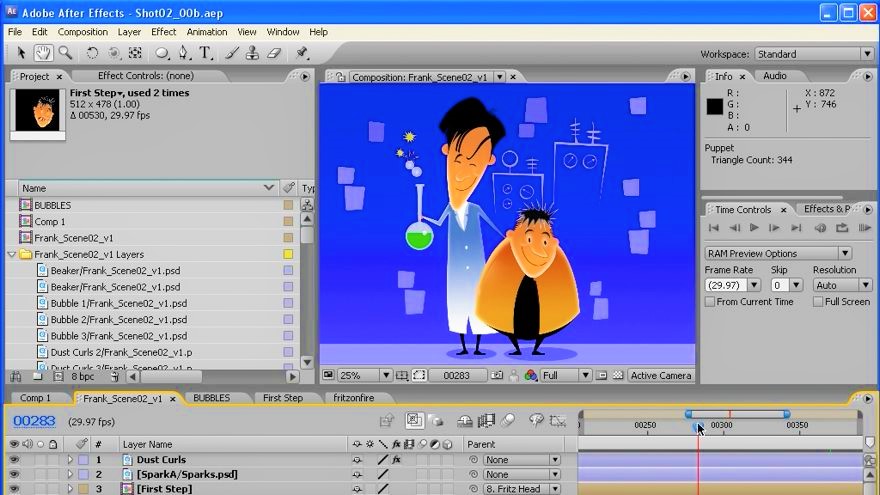Switch to the fritzonfire timeline tab

pos(354,398)
